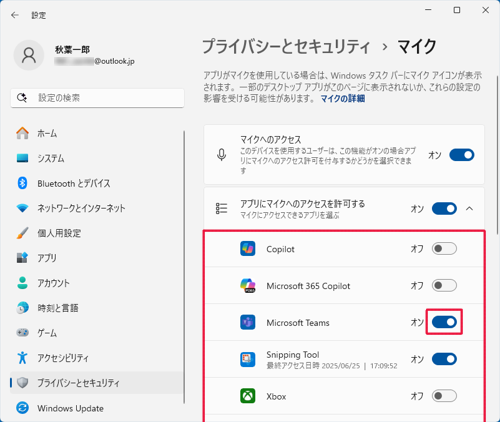The width and height of the screenshot is (500, 422).
Task: Collapse the app microphone access list
Action: pos(469,209)
